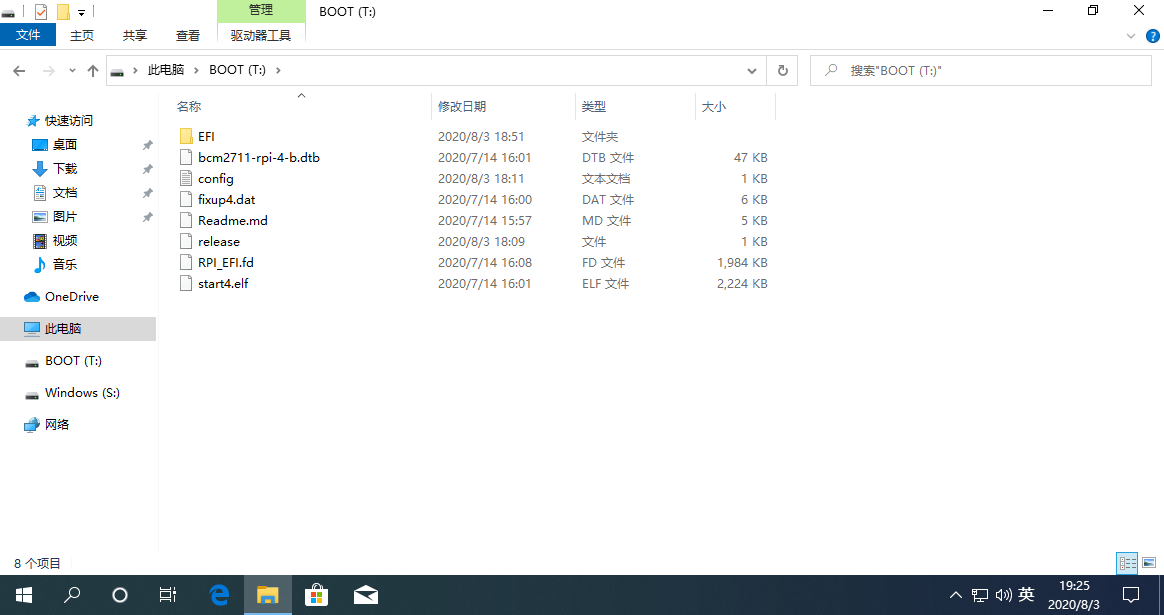Switch to the 主页 ribbon tab
This screenshot has width=1164, height=615.
click(x=82, y=35)
